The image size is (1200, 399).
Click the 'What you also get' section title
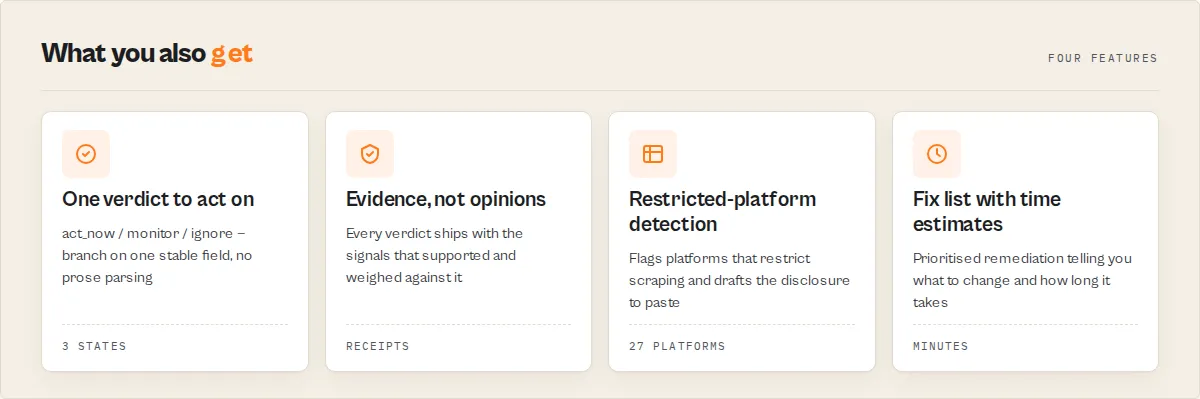(x=147, y=53)
